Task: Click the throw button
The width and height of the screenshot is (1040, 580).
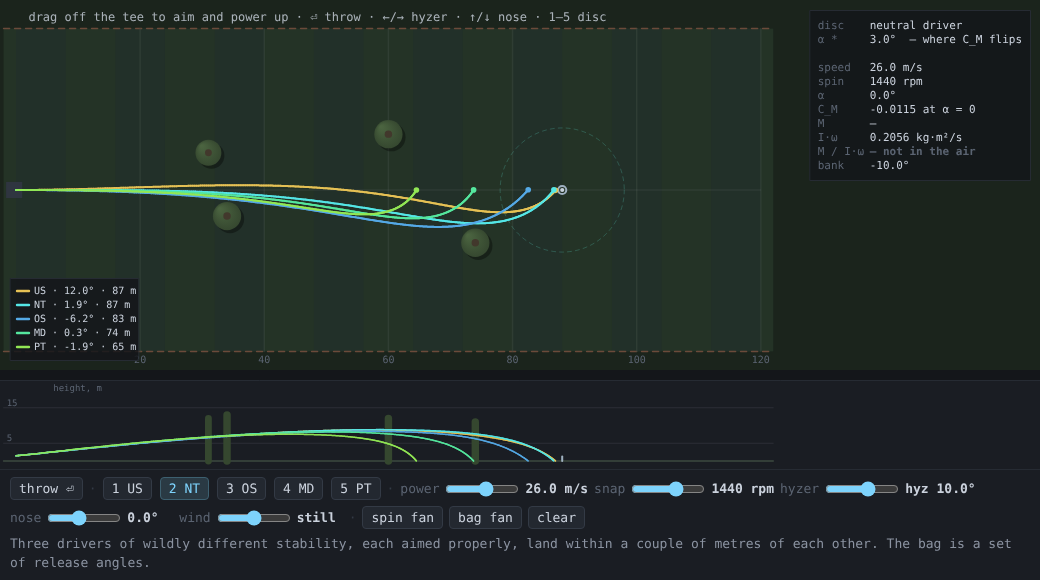Action: [46, 488]
